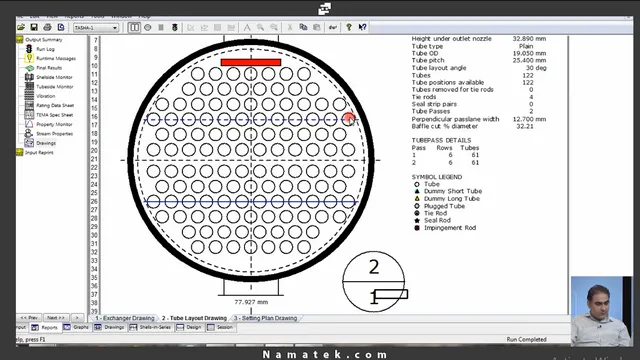Click the context help arrow icon
The width and height of the screenshot is (640, 360).
pos(362,27)
